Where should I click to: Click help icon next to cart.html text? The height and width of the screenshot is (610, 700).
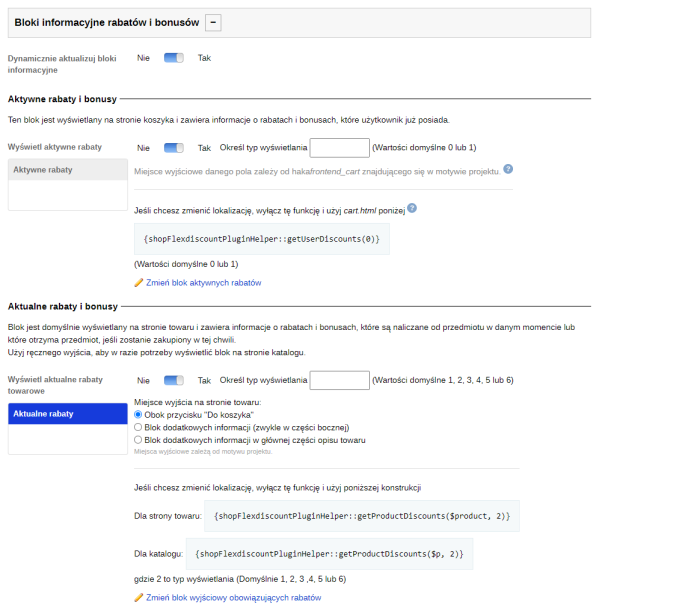[x=412, y=209]
